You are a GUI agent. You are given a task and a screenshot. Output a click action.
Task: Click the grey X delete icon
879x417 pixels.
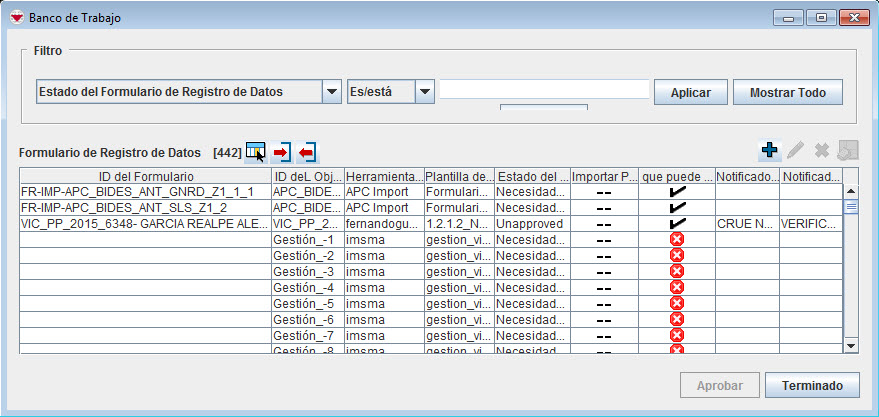click(822, 150)
